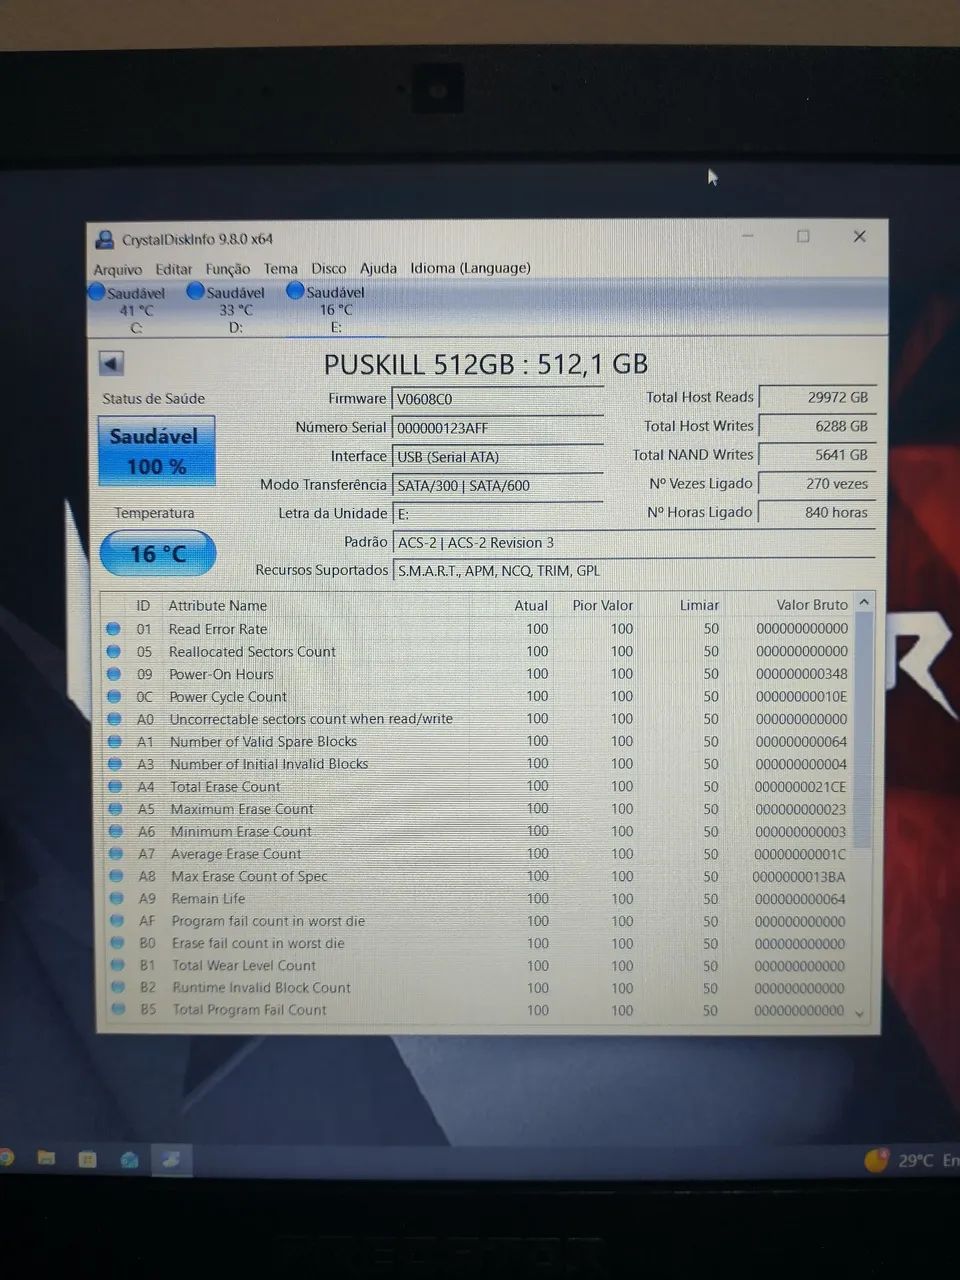Screen dimensions: 960x1280
Task: Go to previous disk arrow button
Action: click(111, 364)
